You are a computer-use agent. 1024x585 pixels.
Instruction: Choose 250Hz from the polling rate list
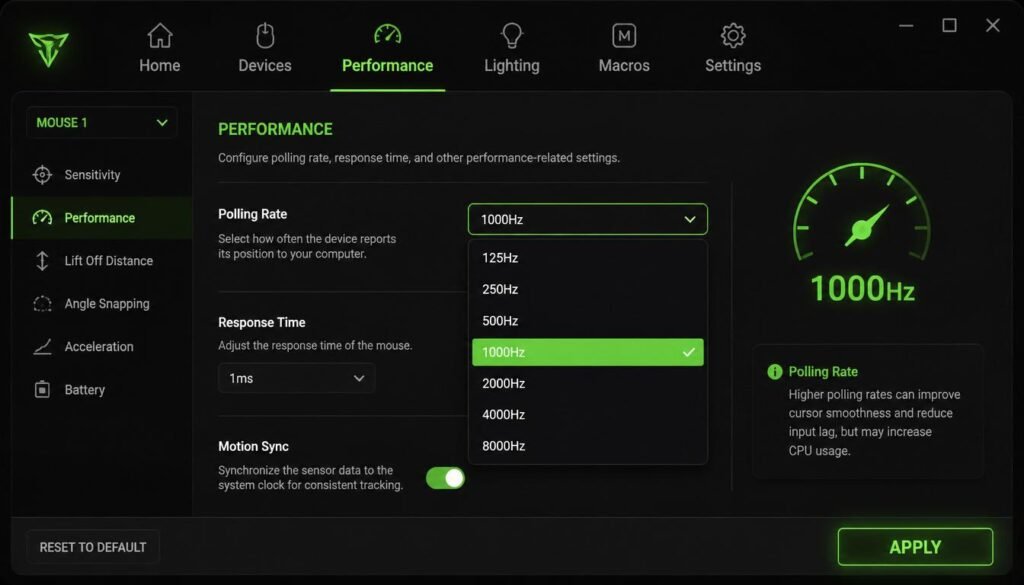tap(588, 289)
